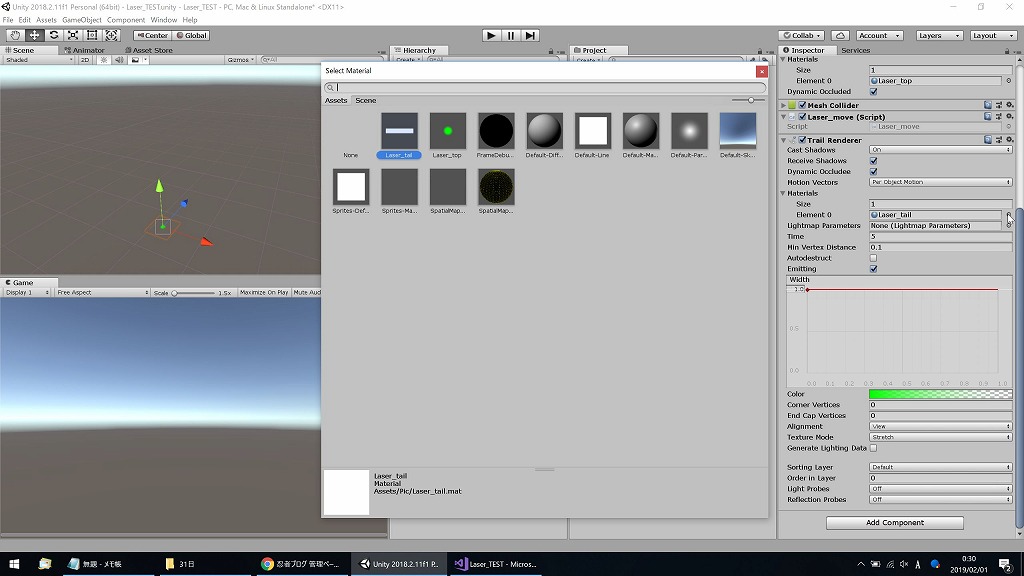Select the Laser_top material thumbnail
This screenshot has height=576, width=1024.
447,131
